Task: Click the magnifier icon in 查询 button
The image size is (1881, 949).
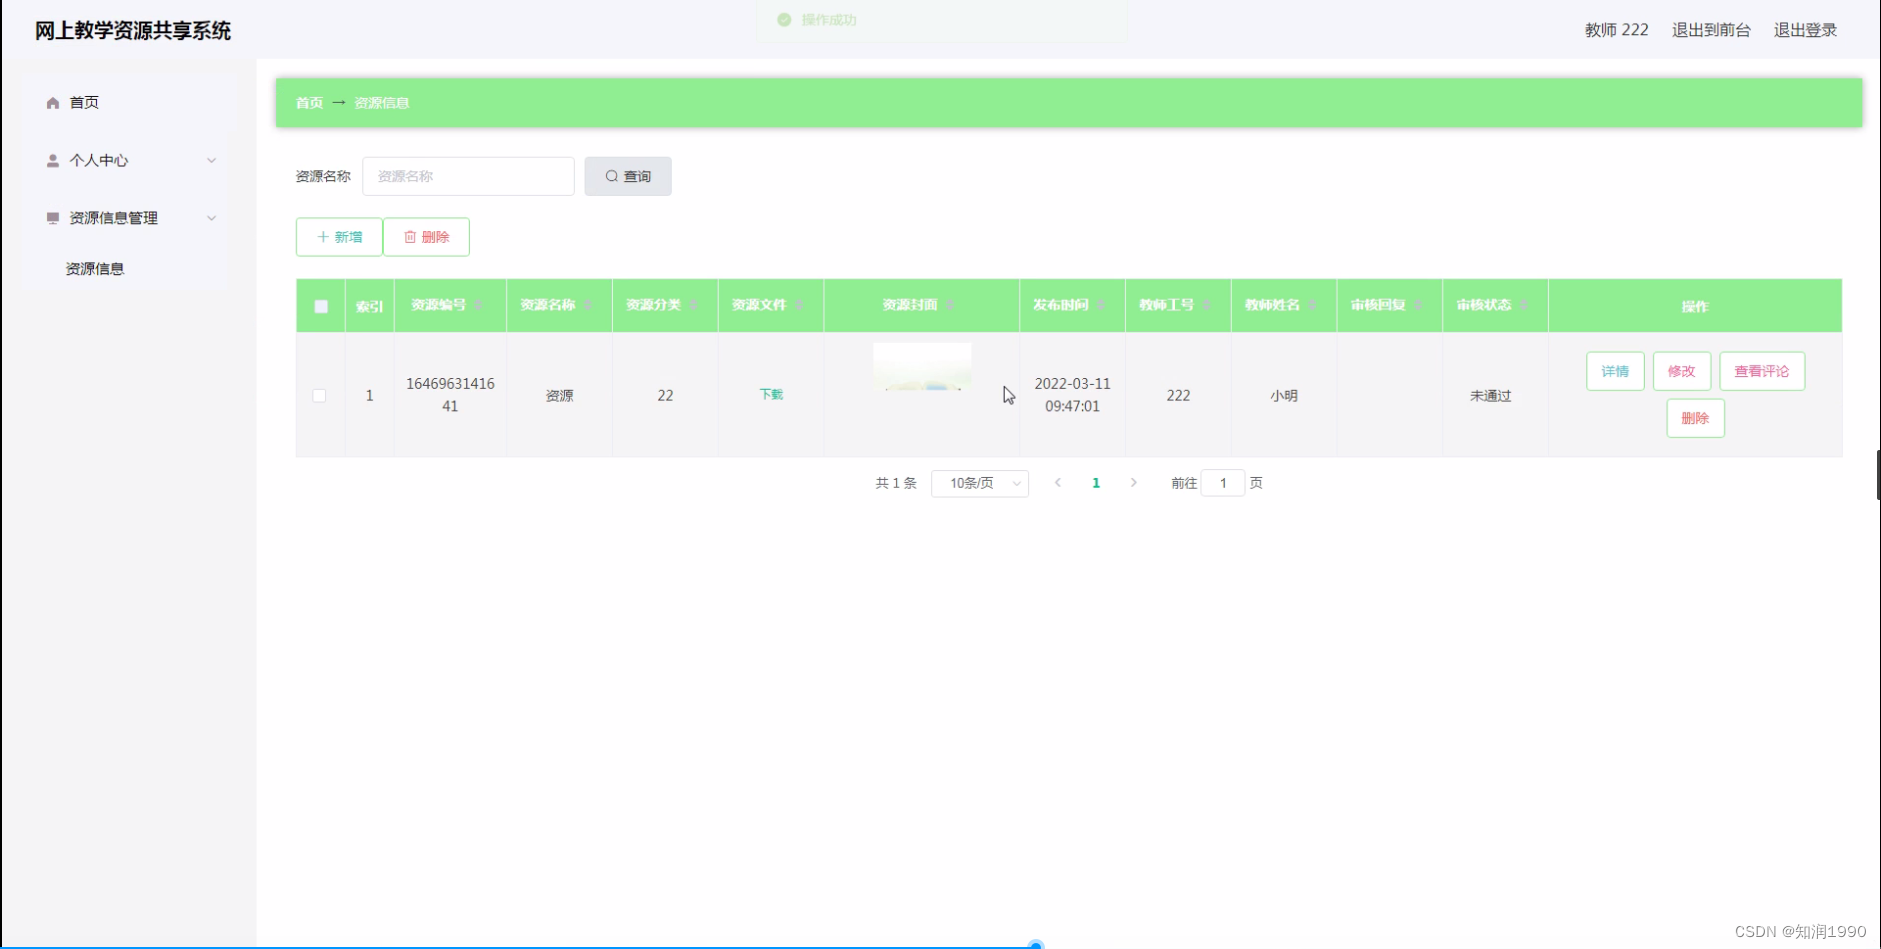Action: click(610, 176)
